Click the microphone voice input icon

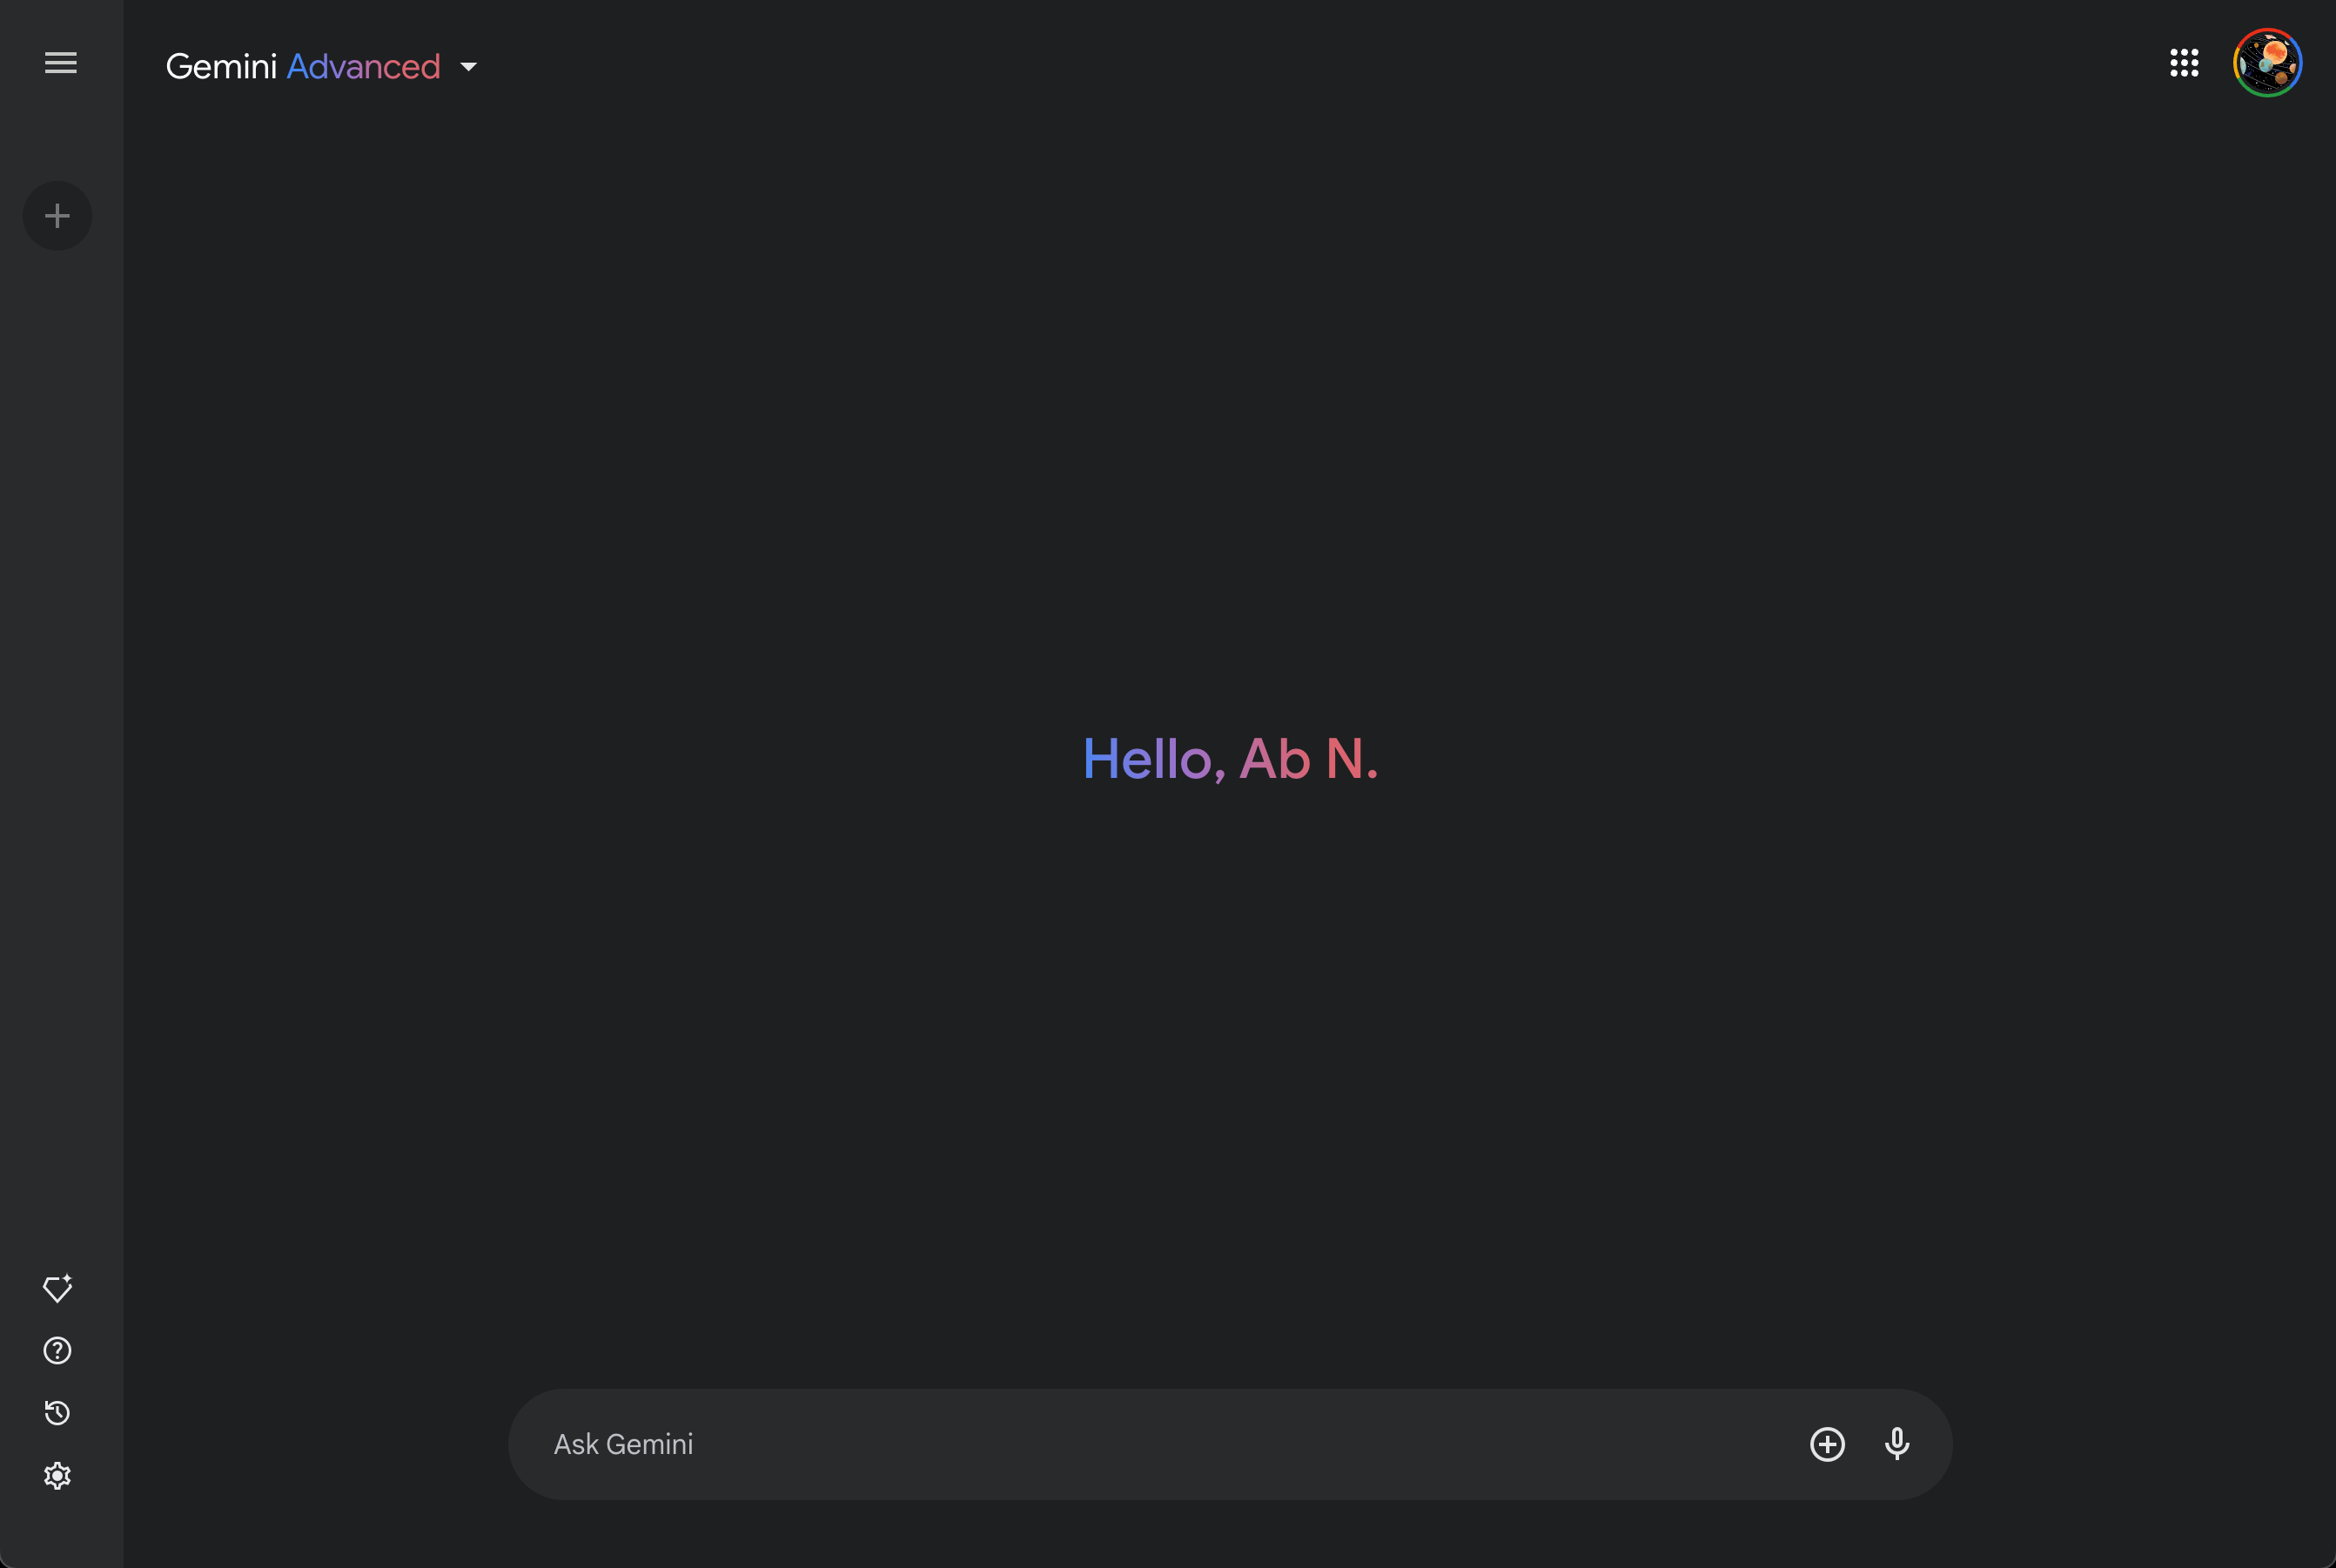pyautogui.click(x=1897, y=1444)
